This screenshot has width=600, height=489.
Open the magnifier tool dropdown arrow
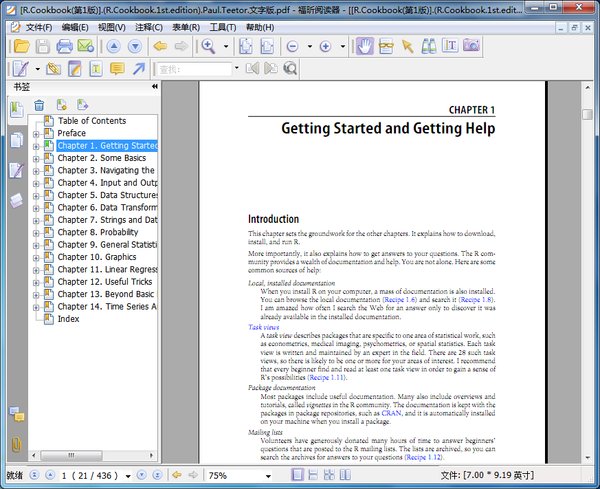226,46
